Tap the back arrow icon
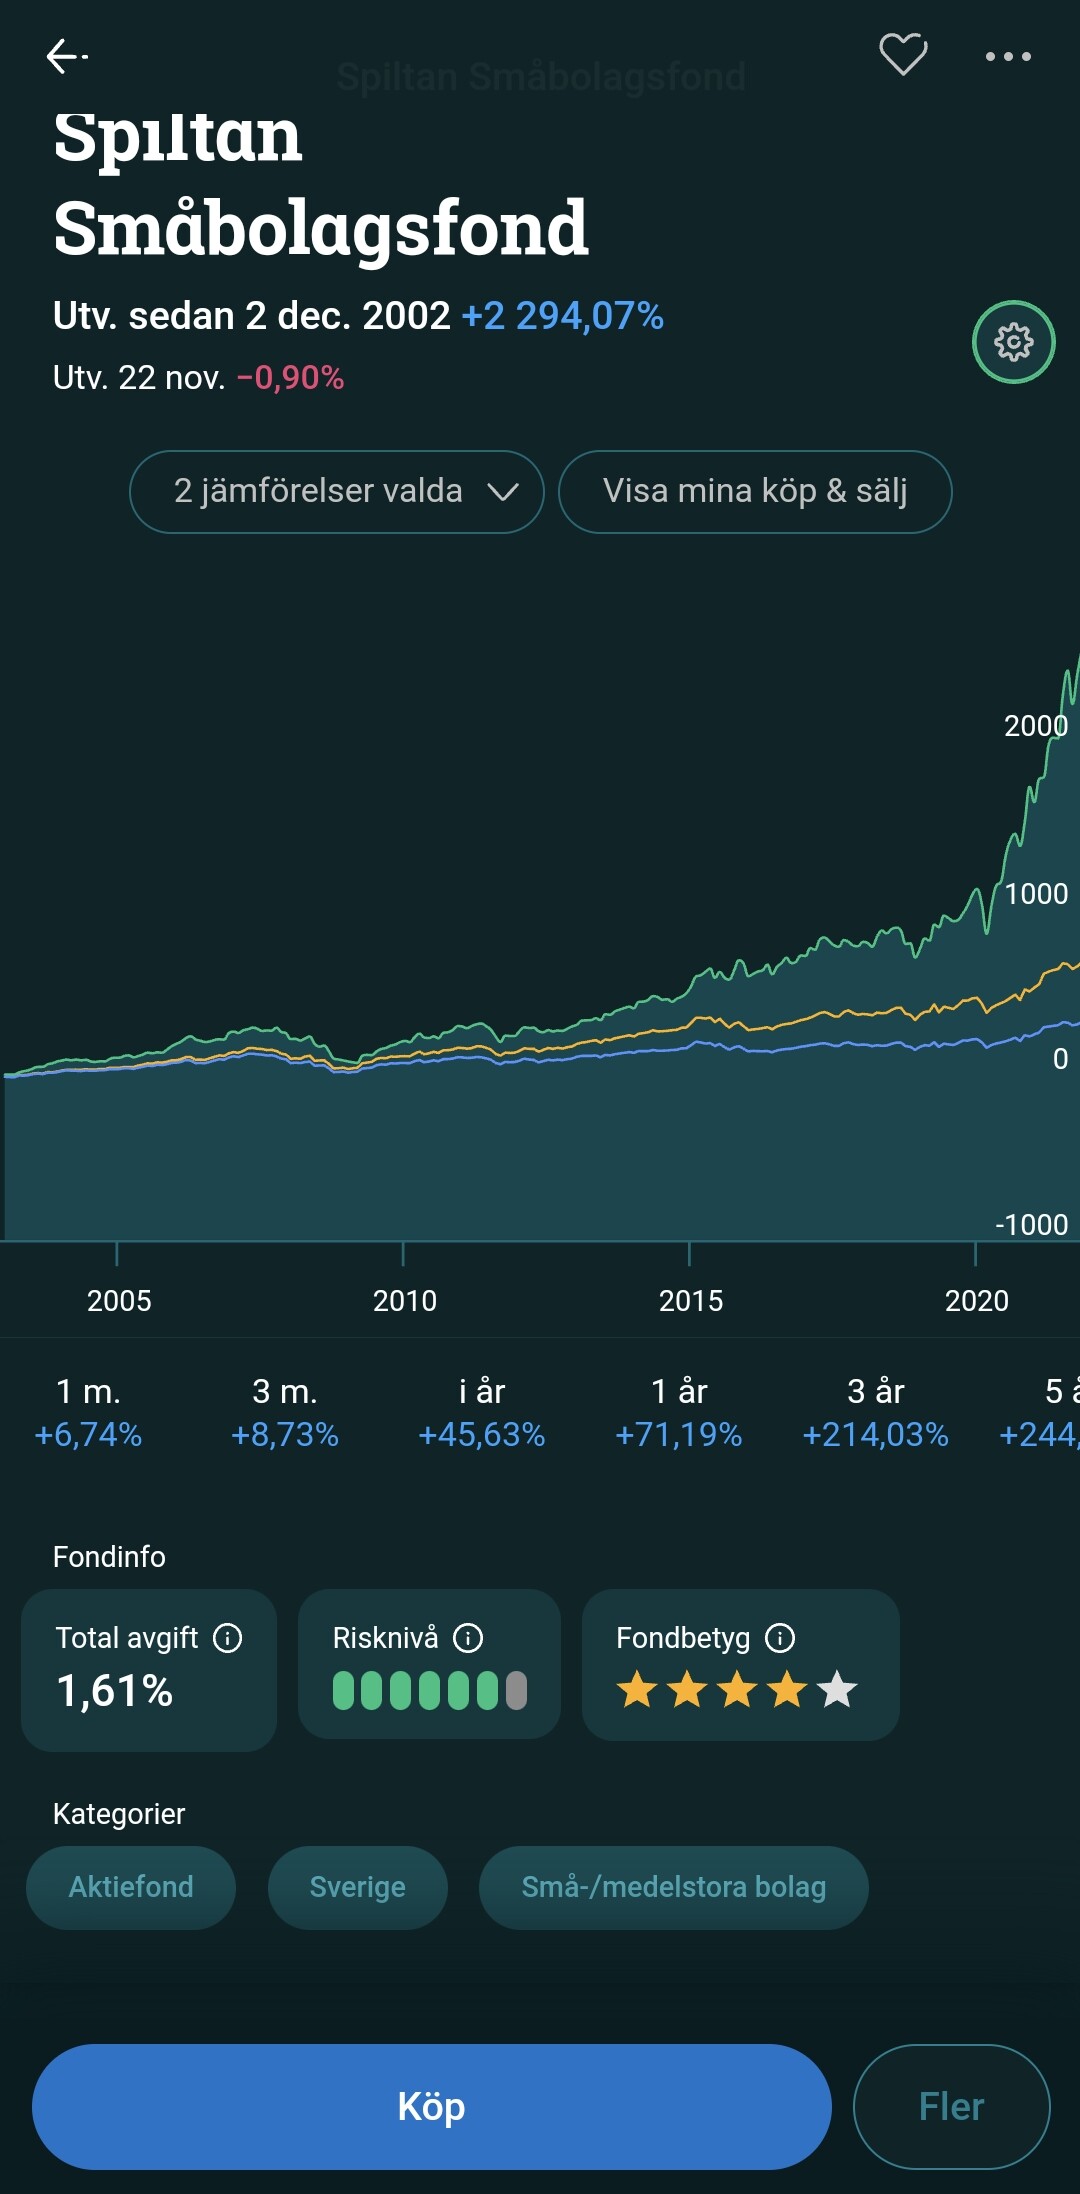This screenshot has height=2194, width=1080. click(67, 57)
